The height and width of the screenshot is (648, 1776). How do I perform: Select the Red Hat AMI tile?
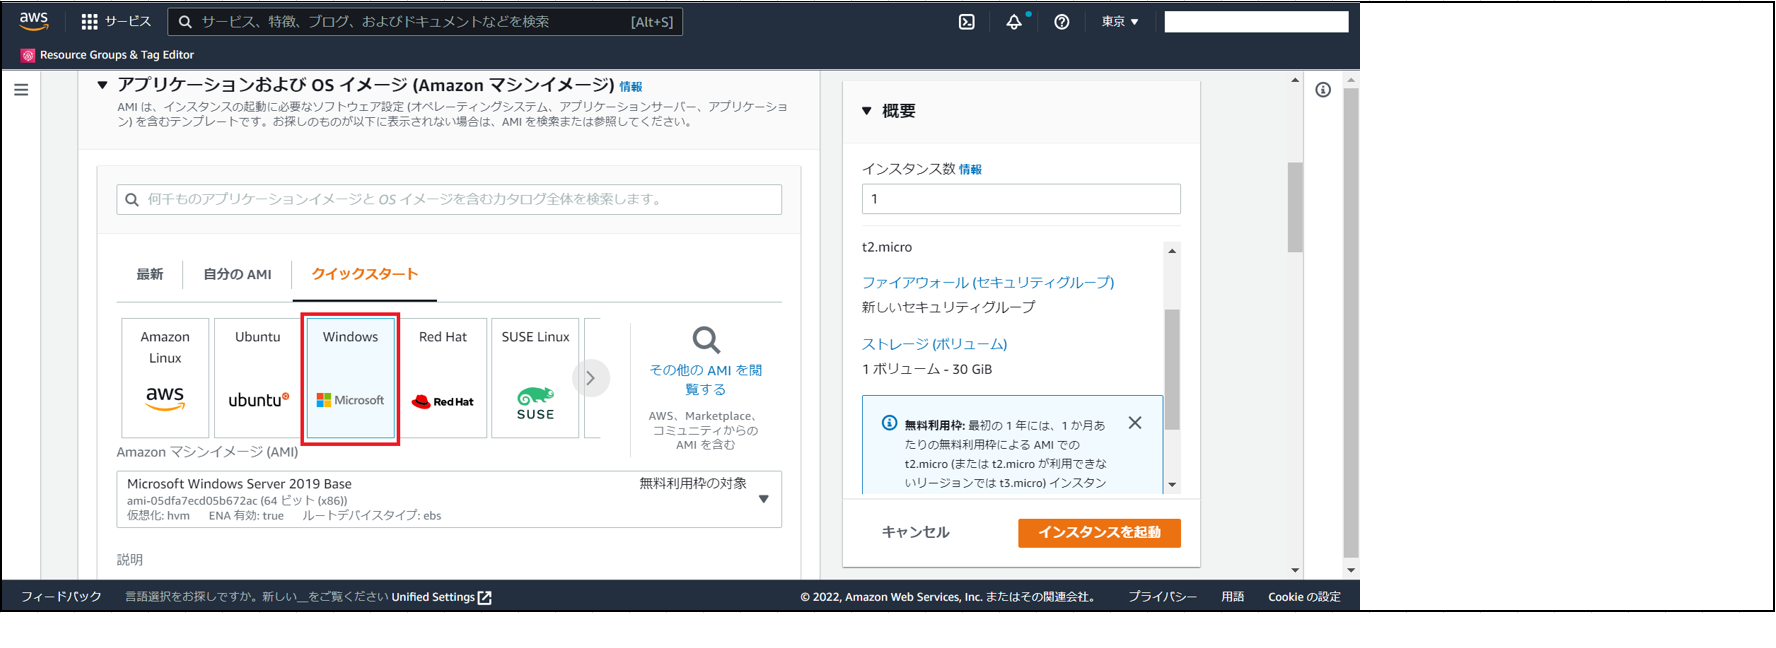(x=443, y=378)
